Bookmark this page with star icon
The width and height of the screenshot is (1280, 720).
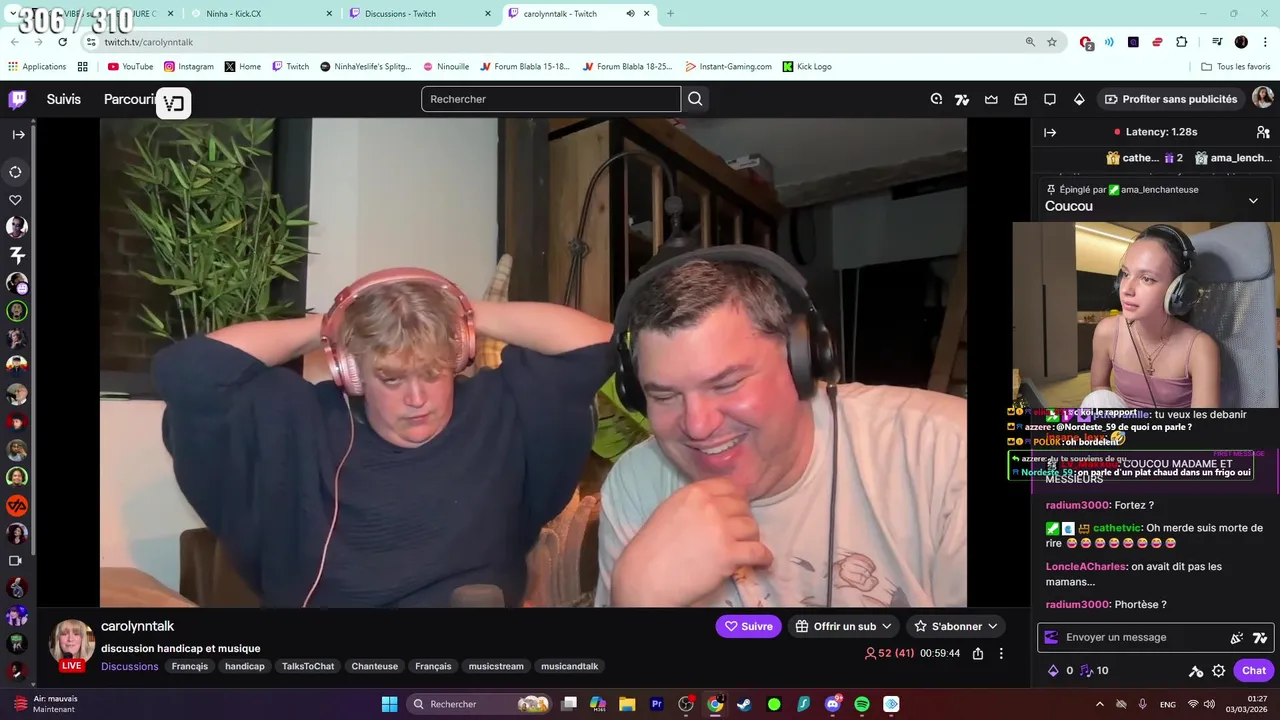1052,42
